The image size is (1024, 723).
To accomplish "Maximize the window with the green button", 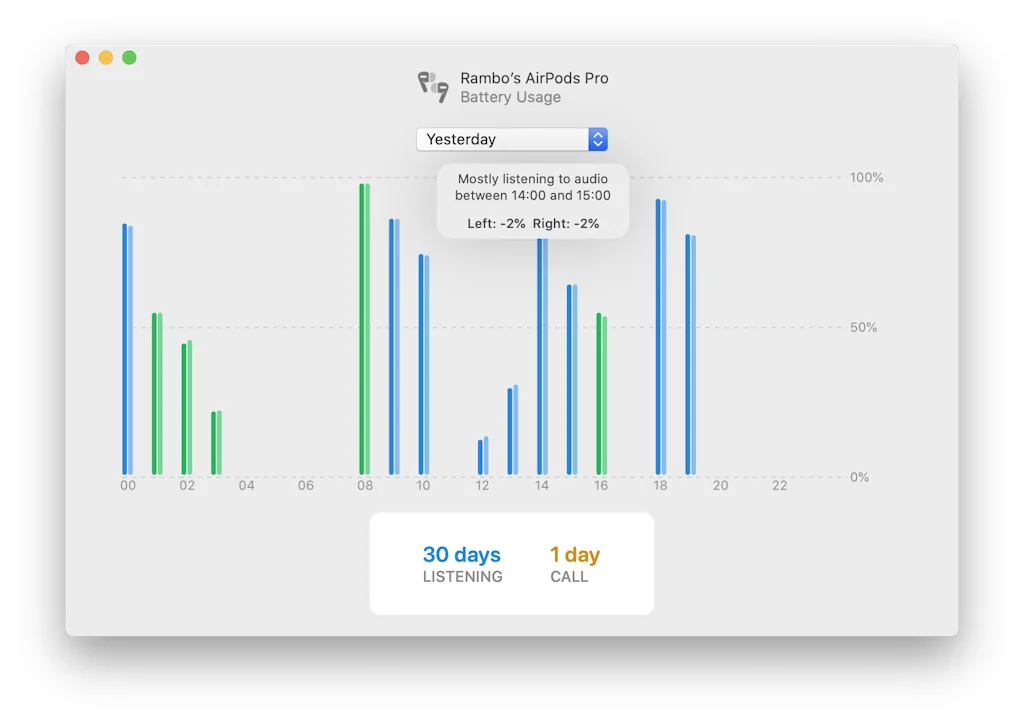I will pos(129,57).
